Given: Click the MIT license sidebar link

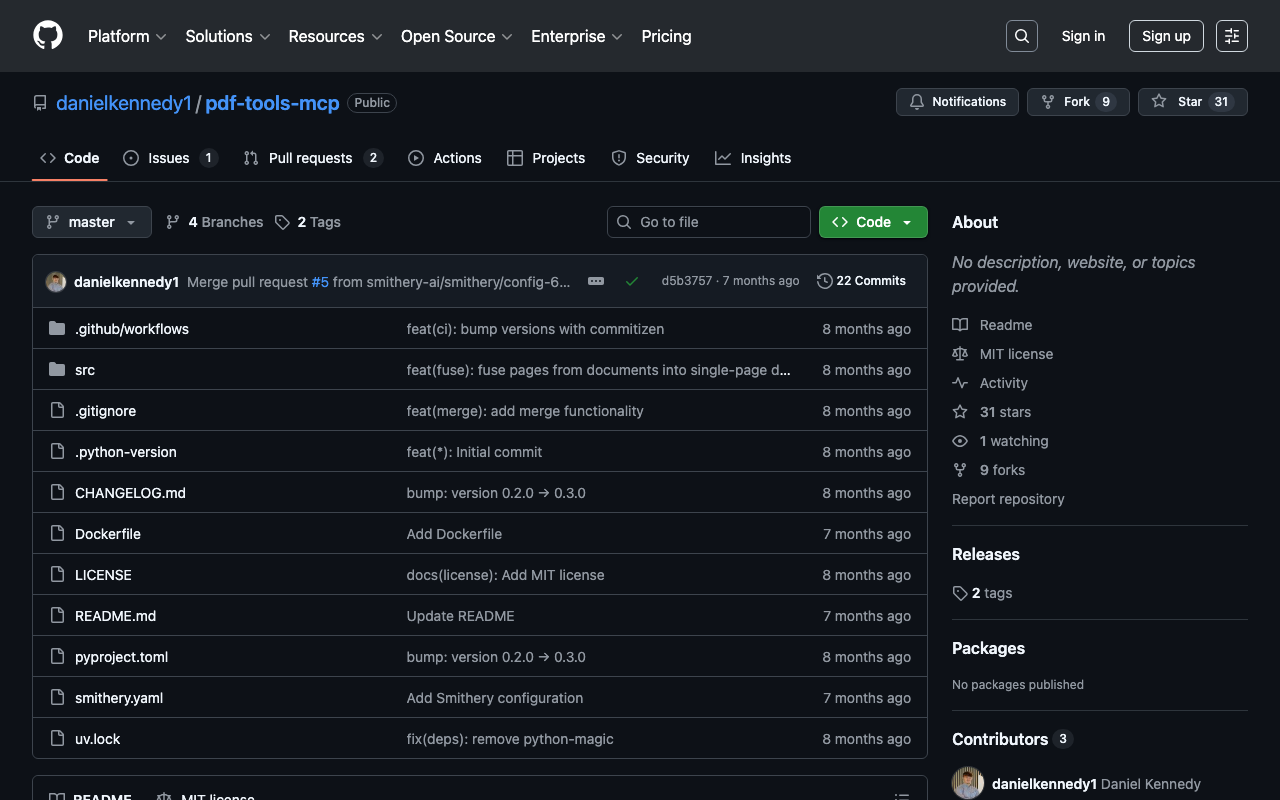Looking at the screenshot, I should pyautogui.click(x=1015, y=354).
